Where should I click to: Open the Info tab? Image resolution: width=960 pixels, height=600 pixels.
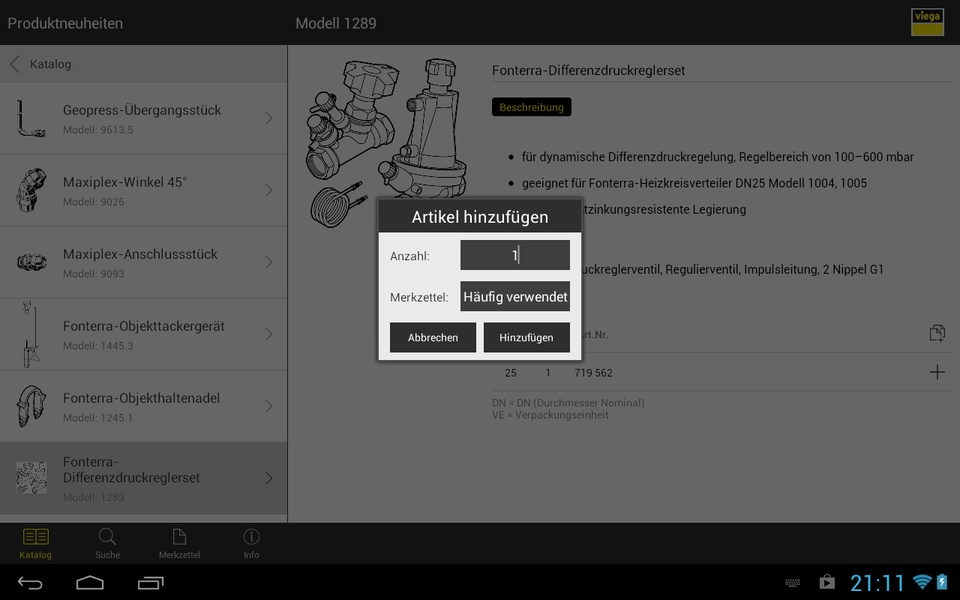click(251, 543)
